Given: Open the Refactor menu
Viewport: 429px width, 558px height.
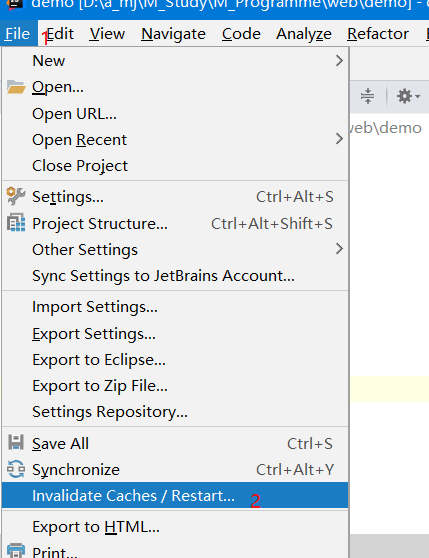Looking at the screenshot, I should 378,34.
